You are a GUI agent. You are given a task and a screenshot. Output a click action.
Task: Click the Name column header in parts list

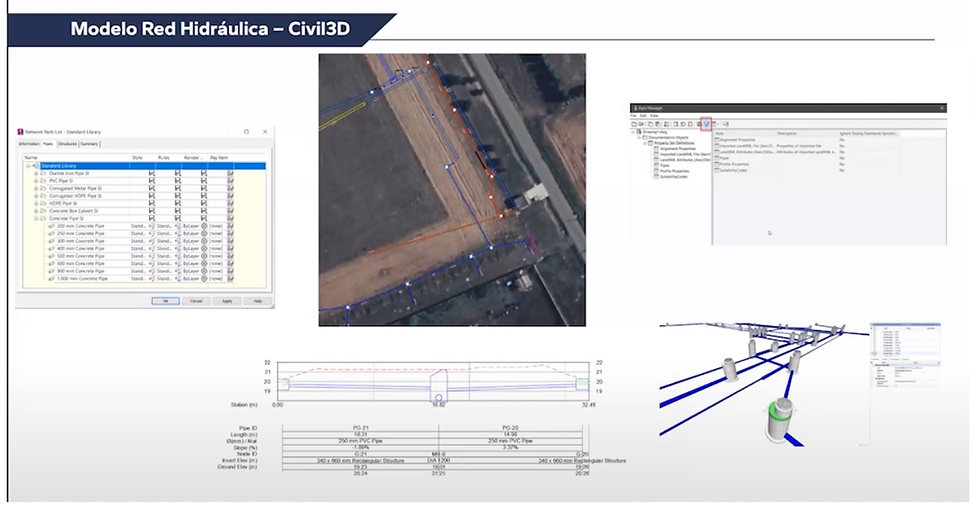coord(31,157)
